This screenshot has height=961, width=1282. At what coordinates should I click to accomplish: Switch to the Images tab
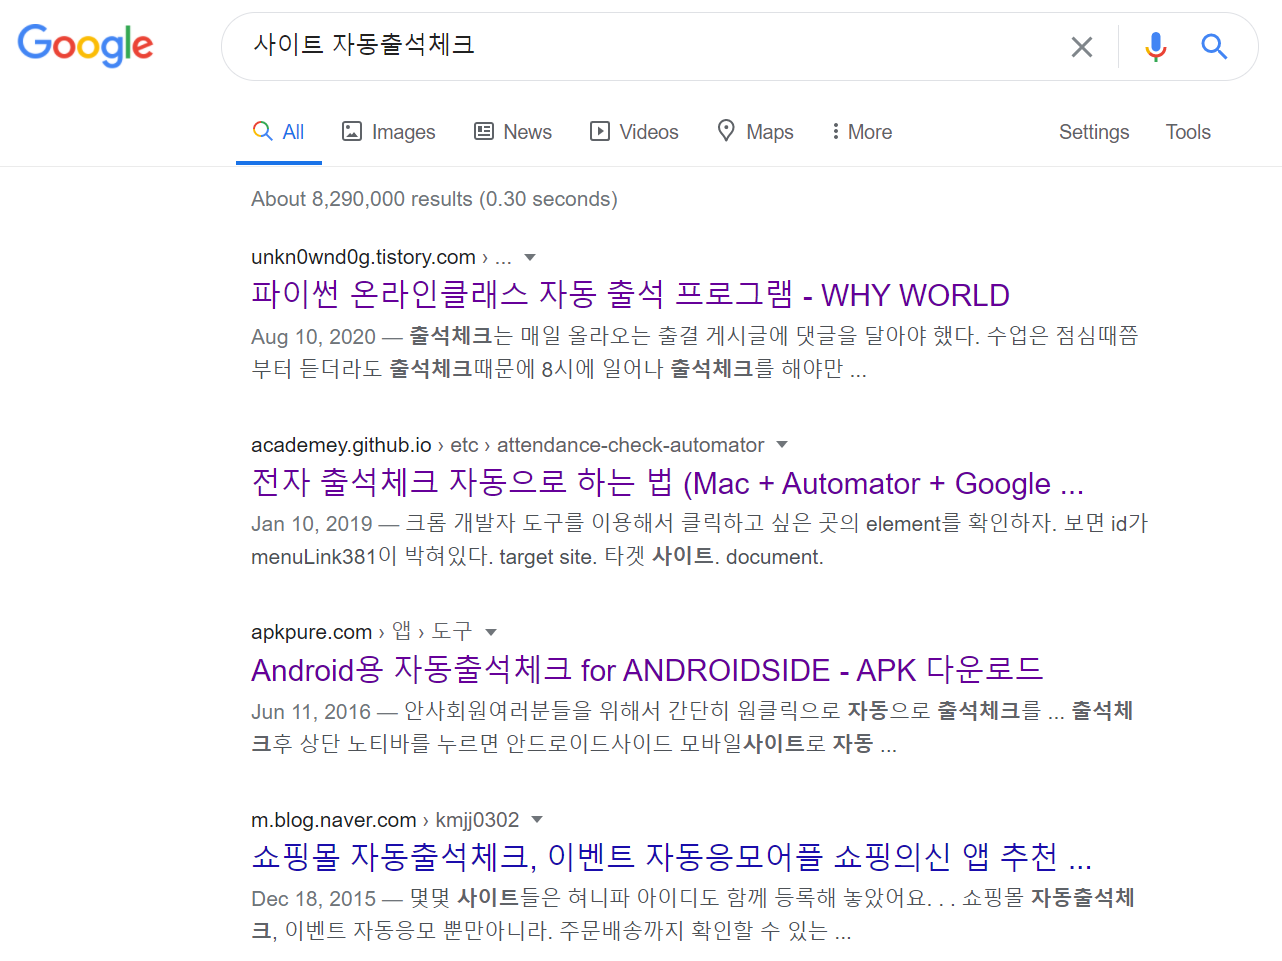pyautogui.click(x=389, y=132)
